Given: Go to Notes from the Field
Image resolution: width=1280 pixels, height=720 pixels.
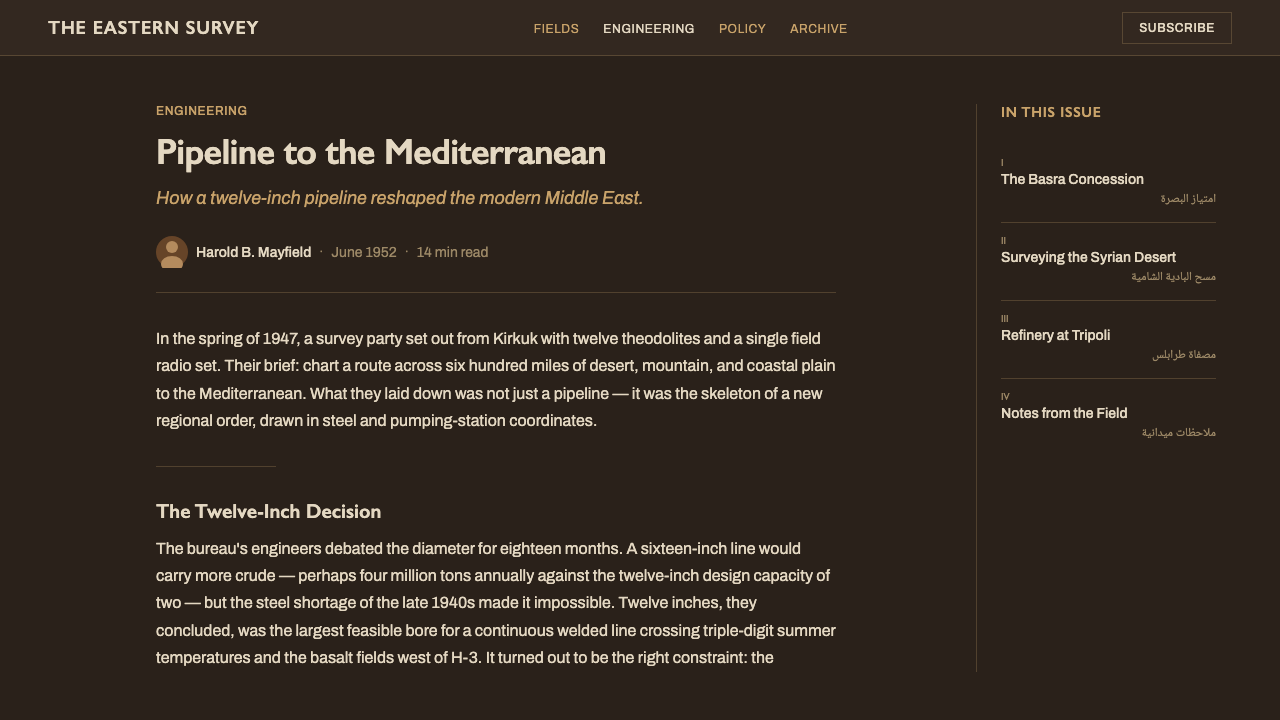Looking at the screenshot, I should click(x=1064, y=413).
